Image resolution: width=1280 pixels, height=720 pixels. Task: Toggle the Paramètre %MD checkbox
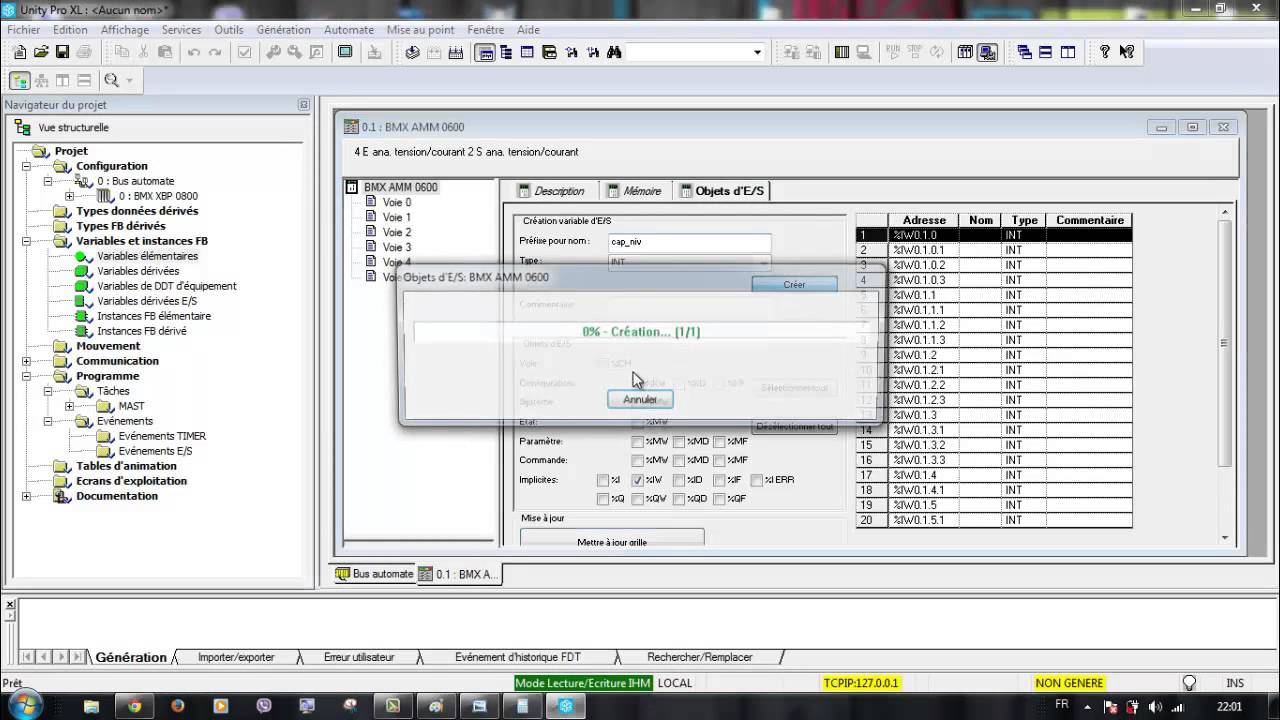click(678, 441)
